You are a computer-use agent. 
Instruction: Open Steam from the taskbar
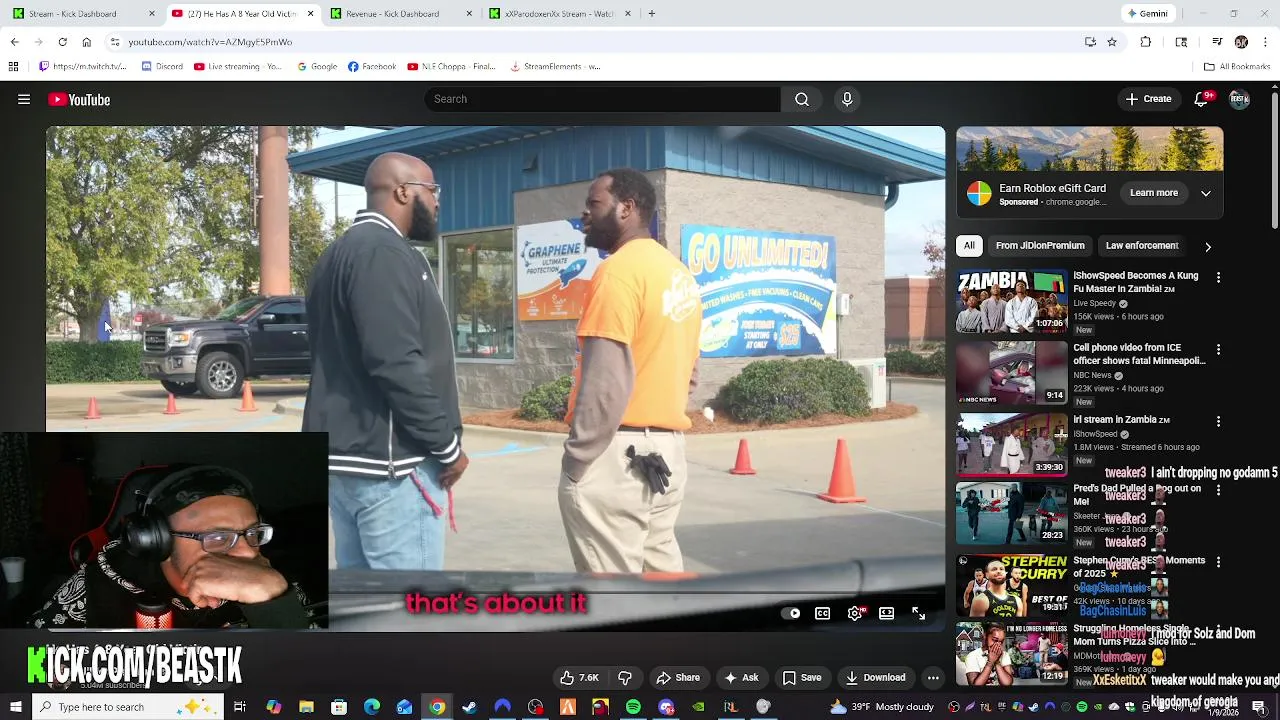tap(469, 707)
